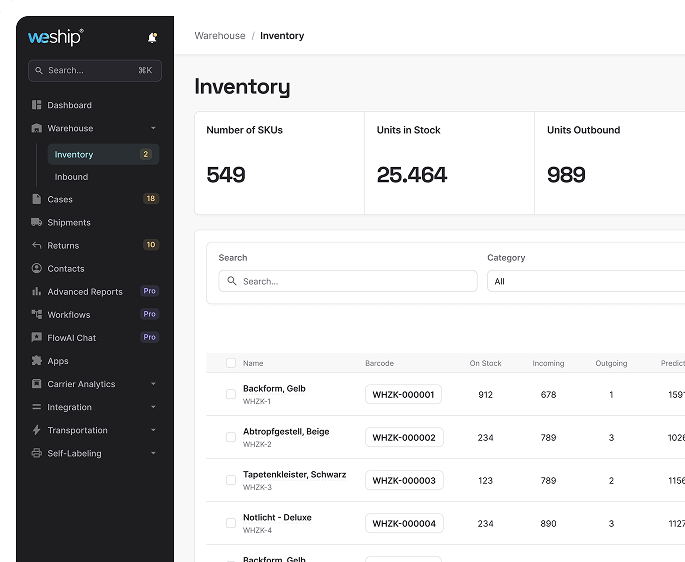Click barcode button WHZK-000002
Screen dimensions: 685x562
pos(404,438)
